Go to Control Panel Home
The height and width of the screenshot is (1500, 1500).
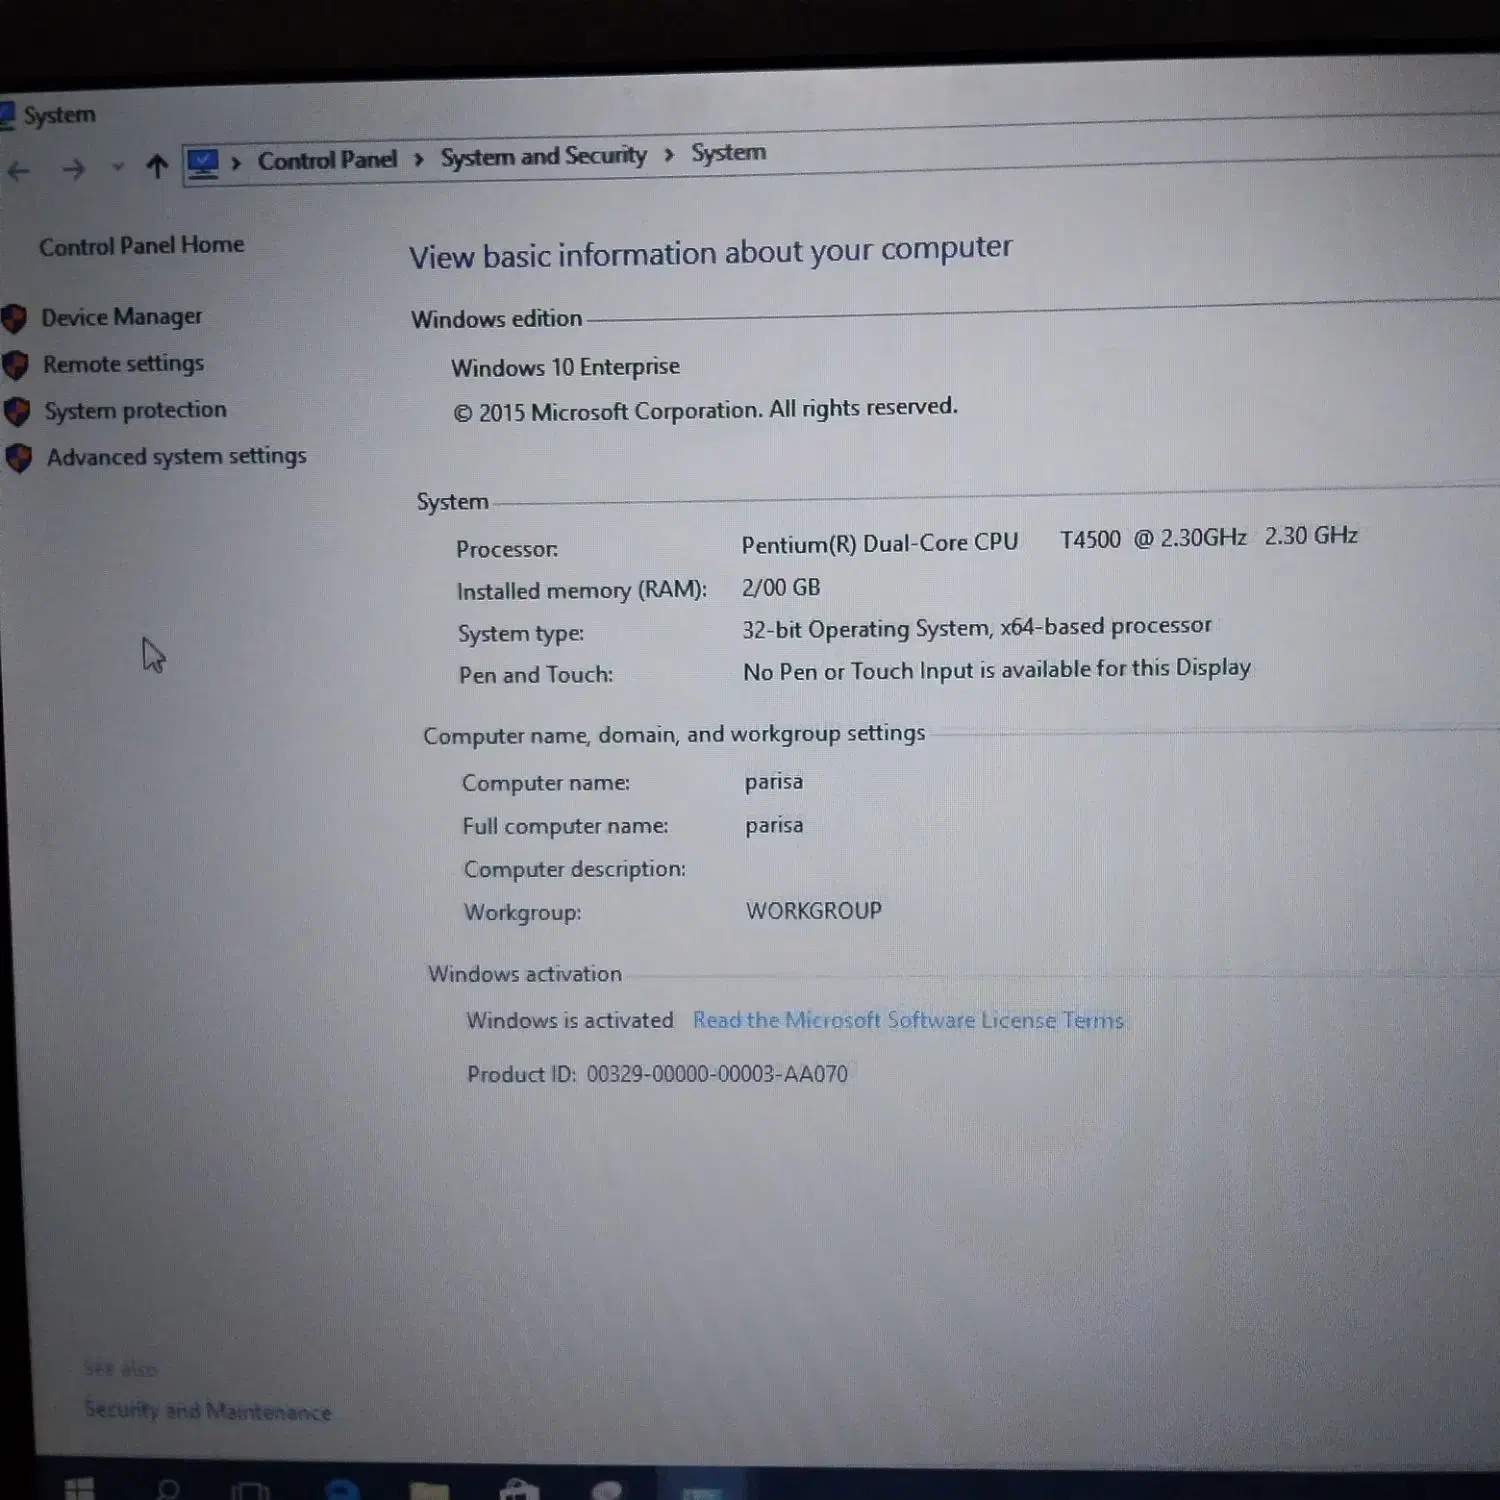[x=141, y=246]
